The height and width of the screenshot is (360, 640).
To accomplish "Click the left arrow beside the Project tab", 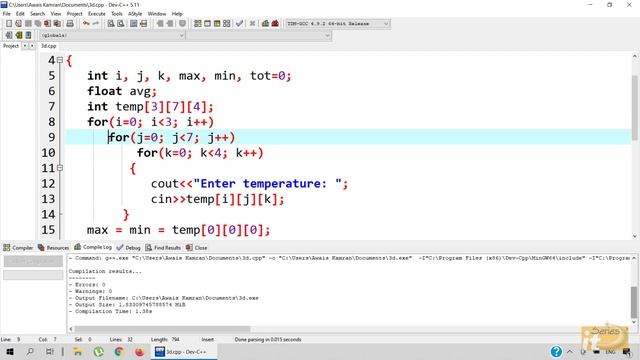I will 25,46.
